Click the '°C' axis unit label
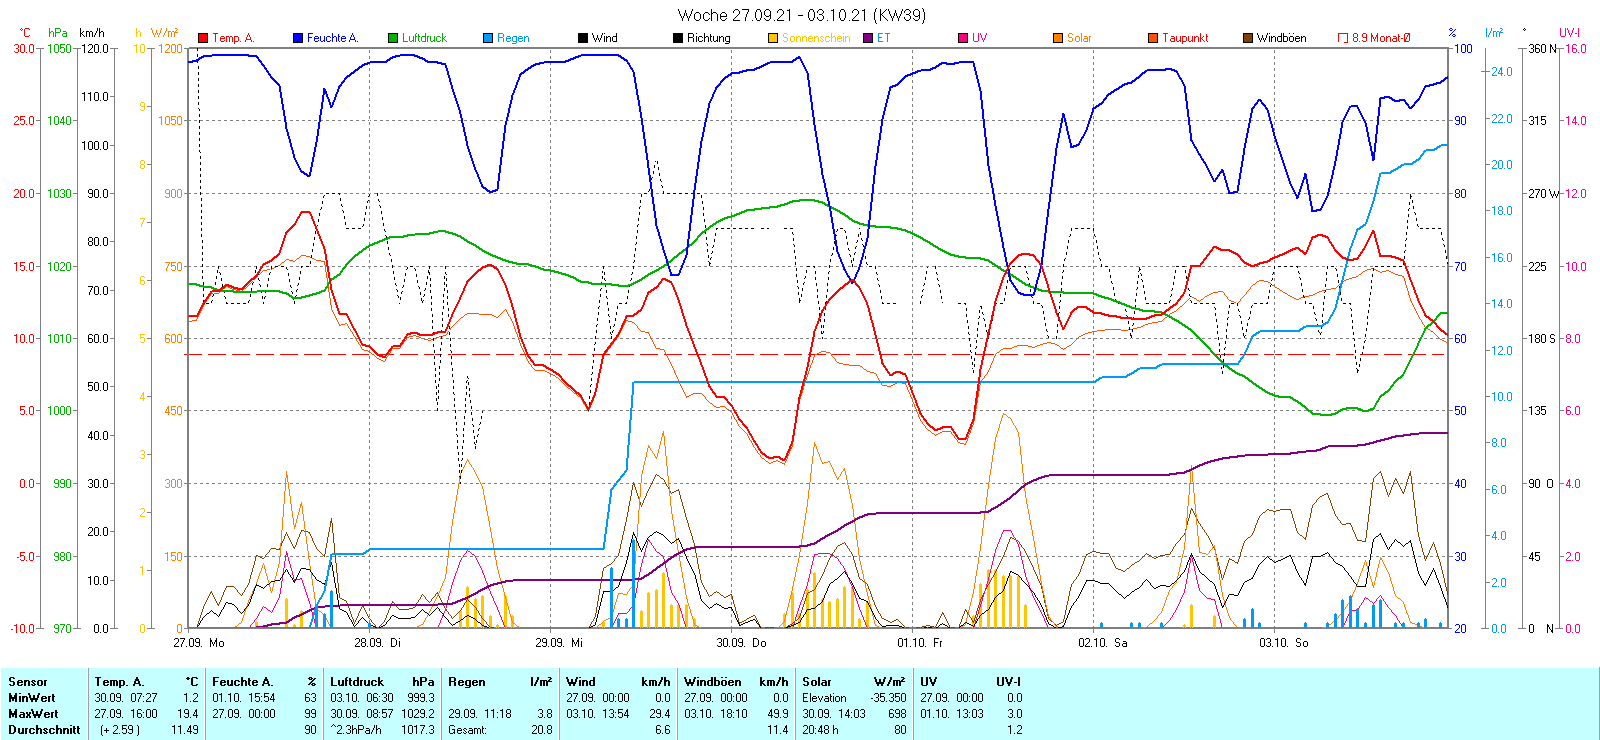 coord(25,33)
